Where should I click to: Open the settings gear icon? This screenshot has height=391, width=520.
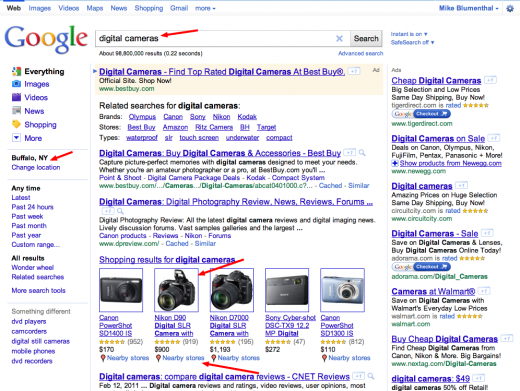510,8
